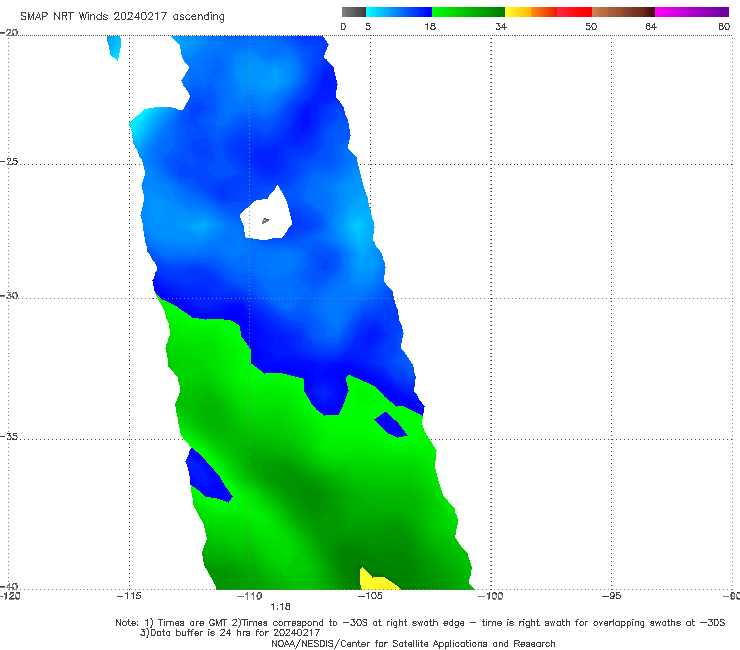Choose the yellow-orange segment of the color bar

coord(531,12)
